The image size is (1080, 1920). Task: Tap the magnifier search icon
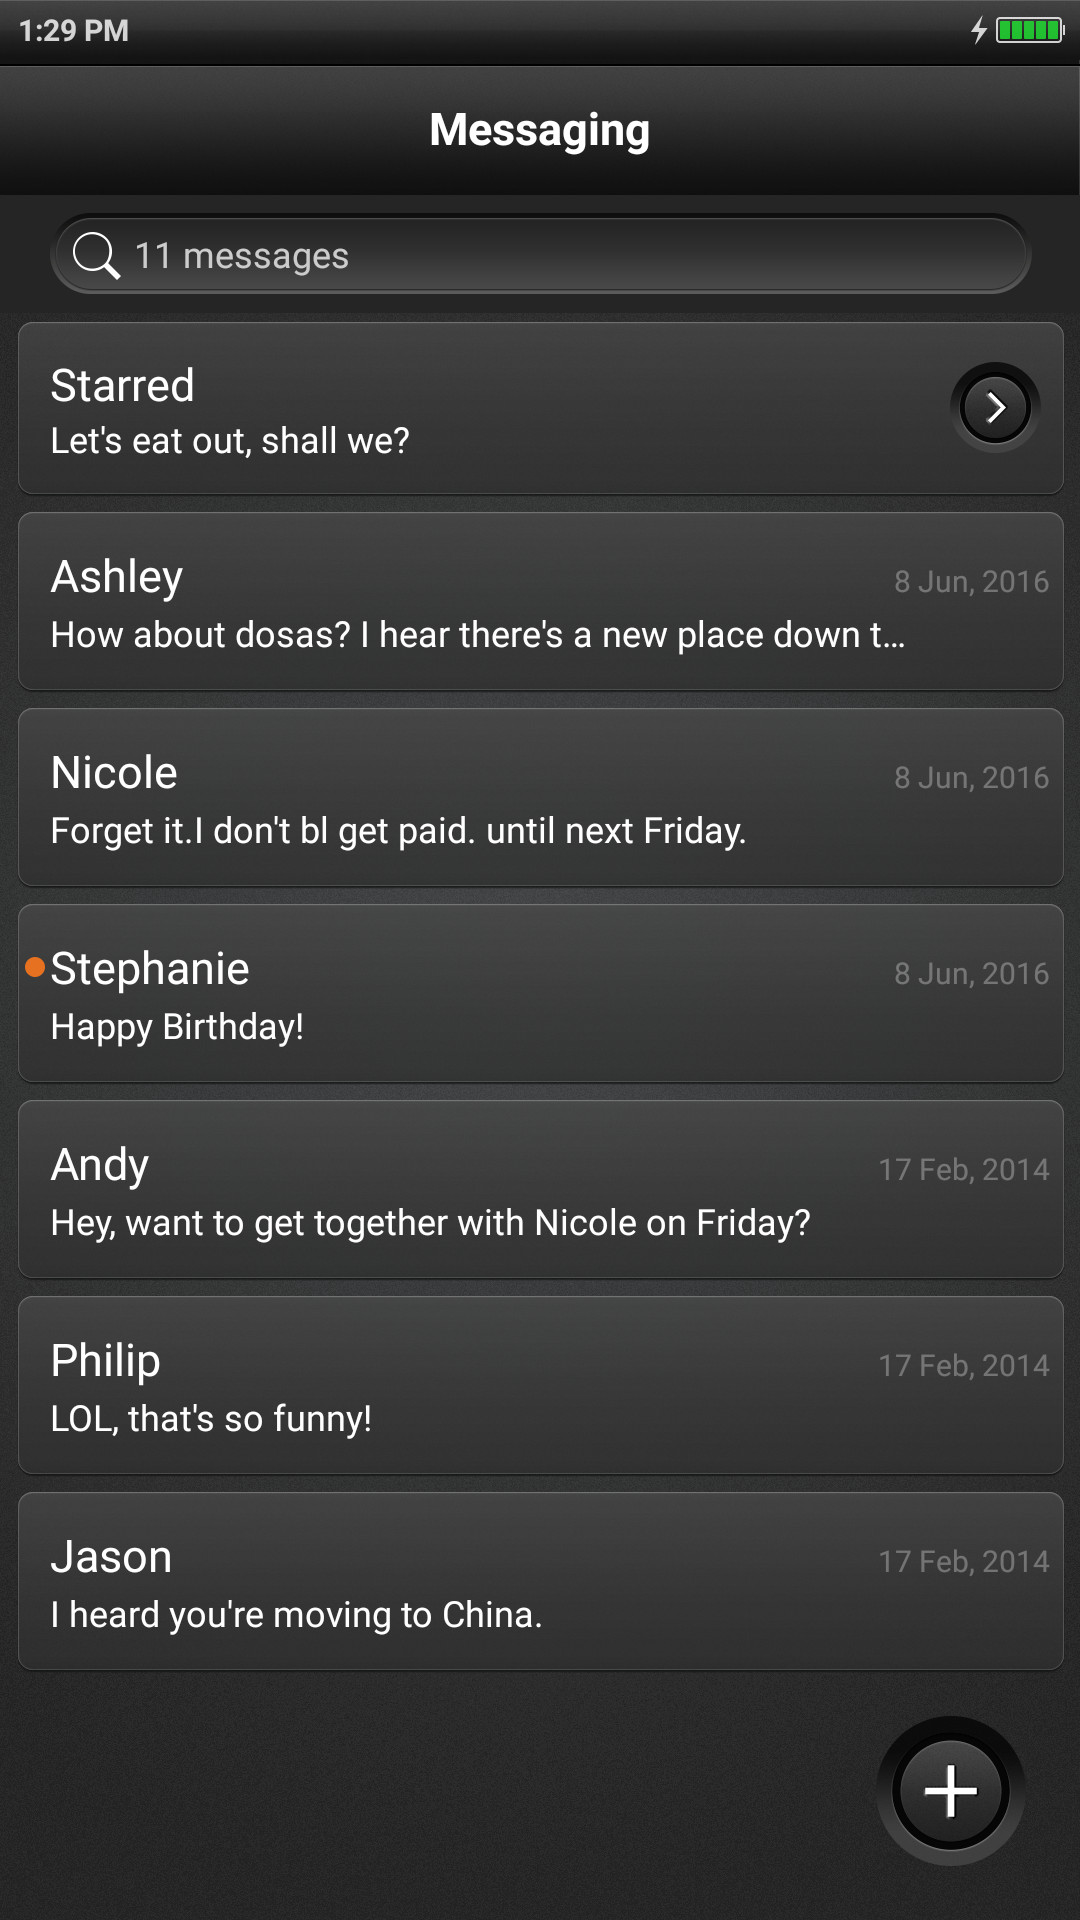[96, 256]
